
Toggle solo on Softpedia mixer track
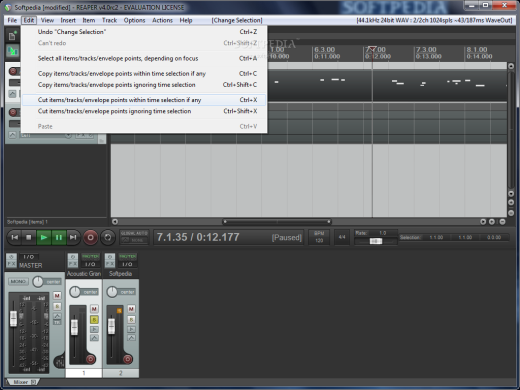(131, 320)
